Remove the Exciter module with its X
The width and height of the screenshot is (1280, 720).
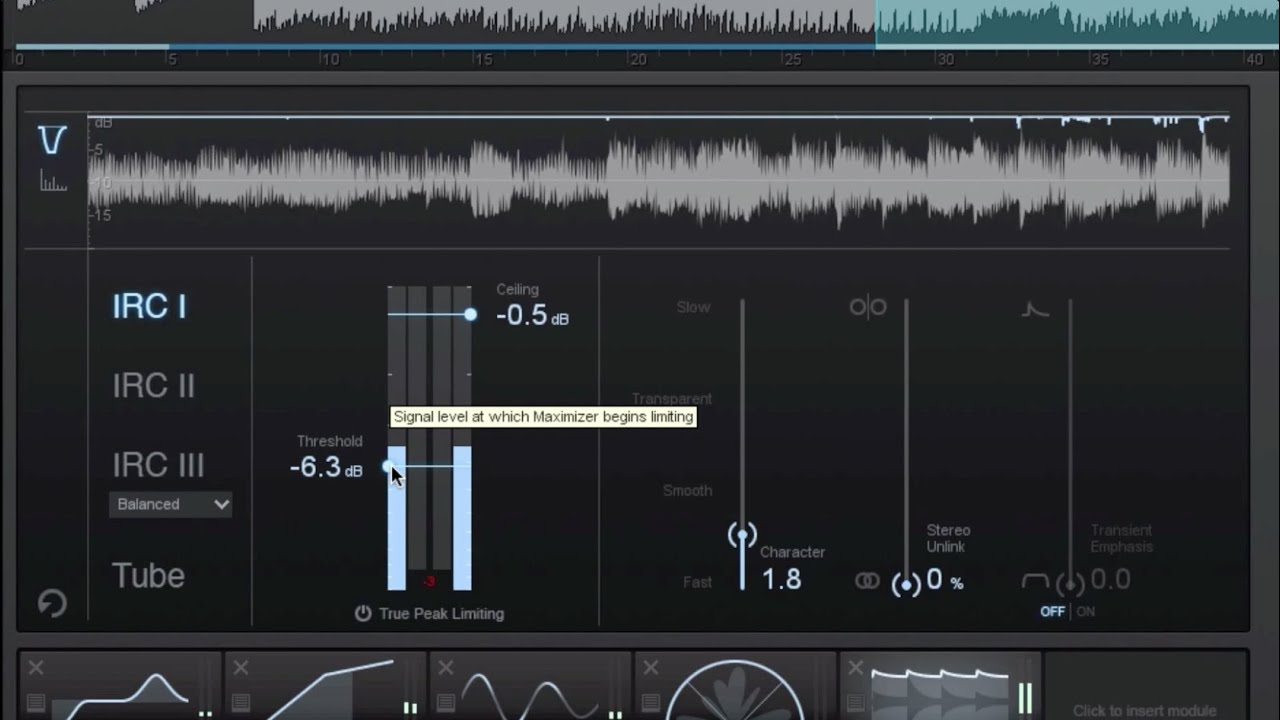point(446,668)
